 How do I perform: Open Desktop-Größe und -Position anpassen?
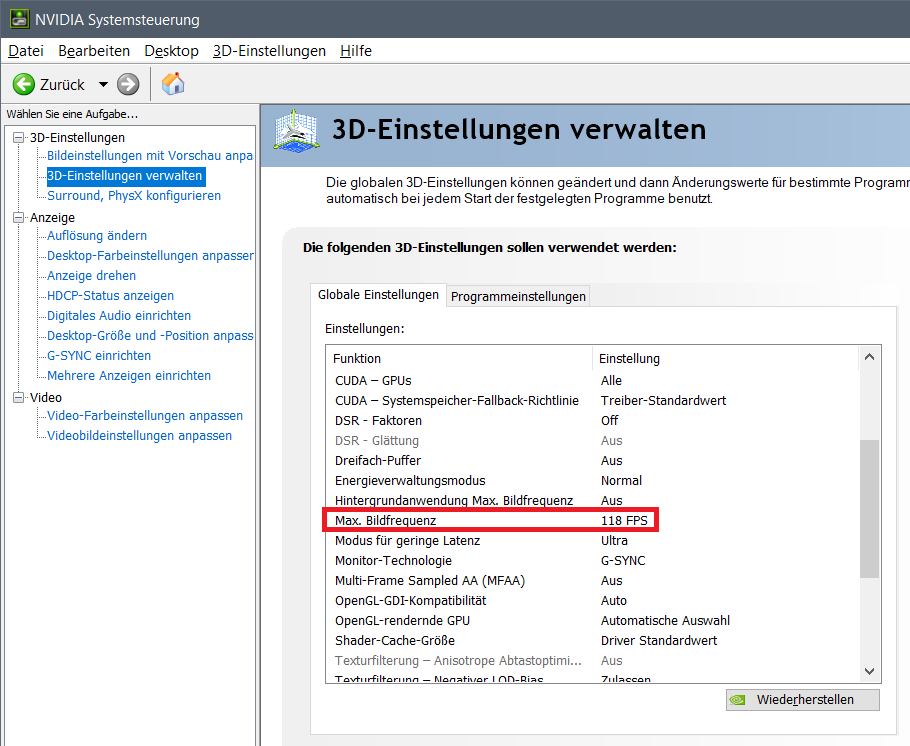pos(150,336)
